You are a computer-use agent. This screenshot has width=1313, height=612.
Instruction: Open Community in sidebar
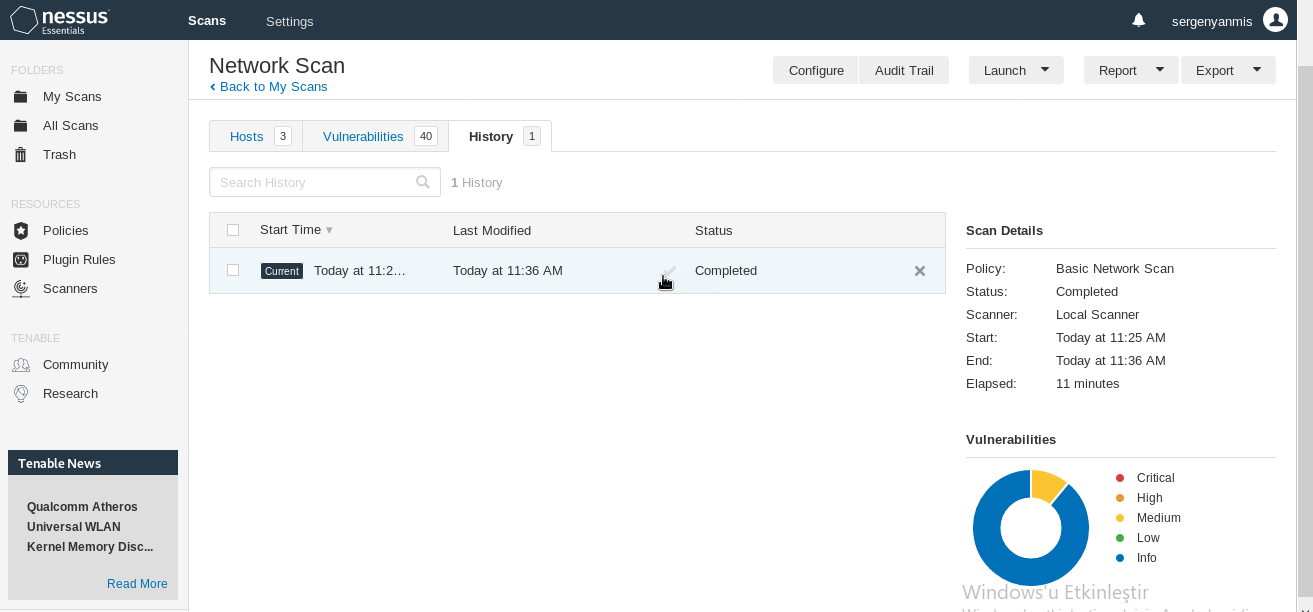click(x=76, y=365)
